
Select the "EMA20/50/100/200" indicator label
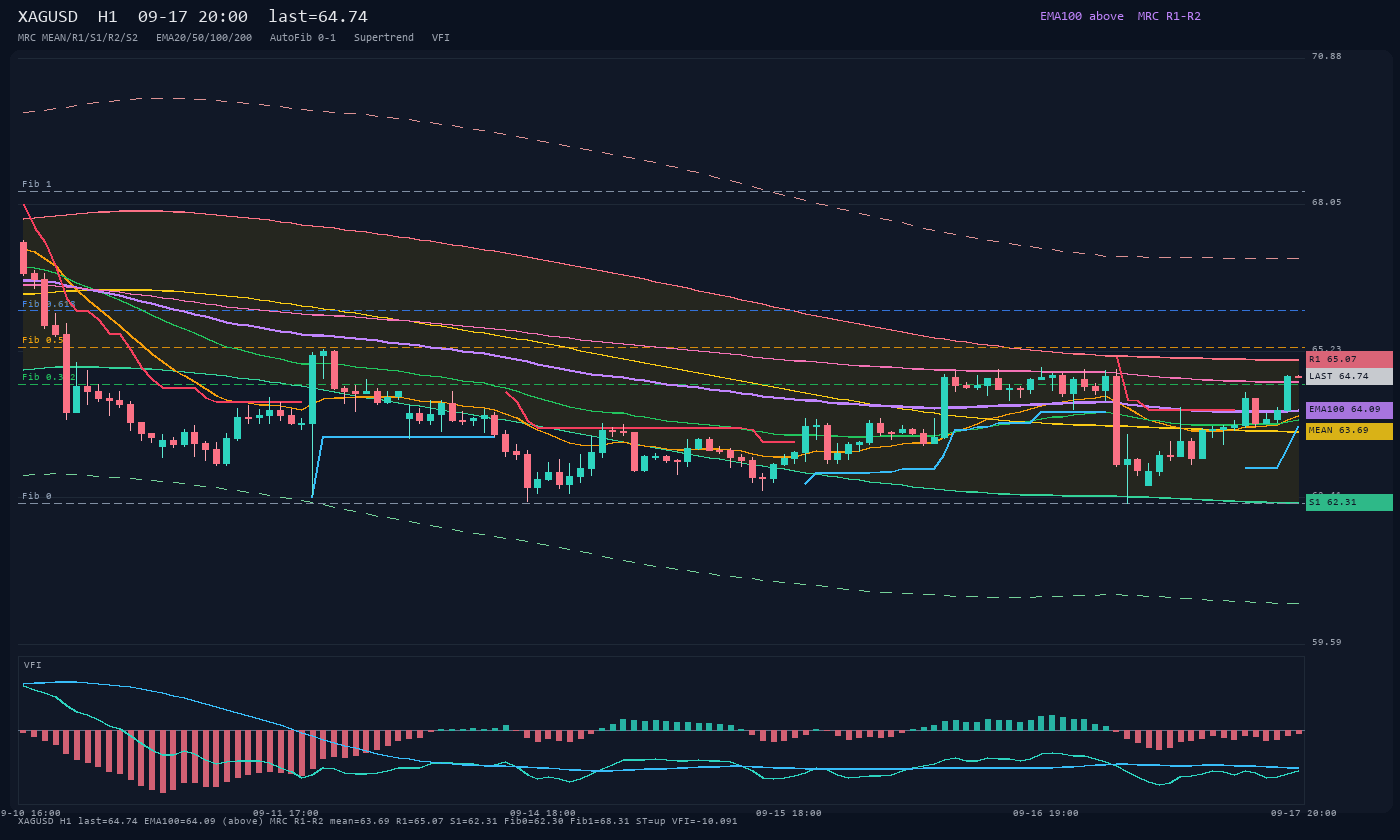pyautogui.click(x=204, y=38)
